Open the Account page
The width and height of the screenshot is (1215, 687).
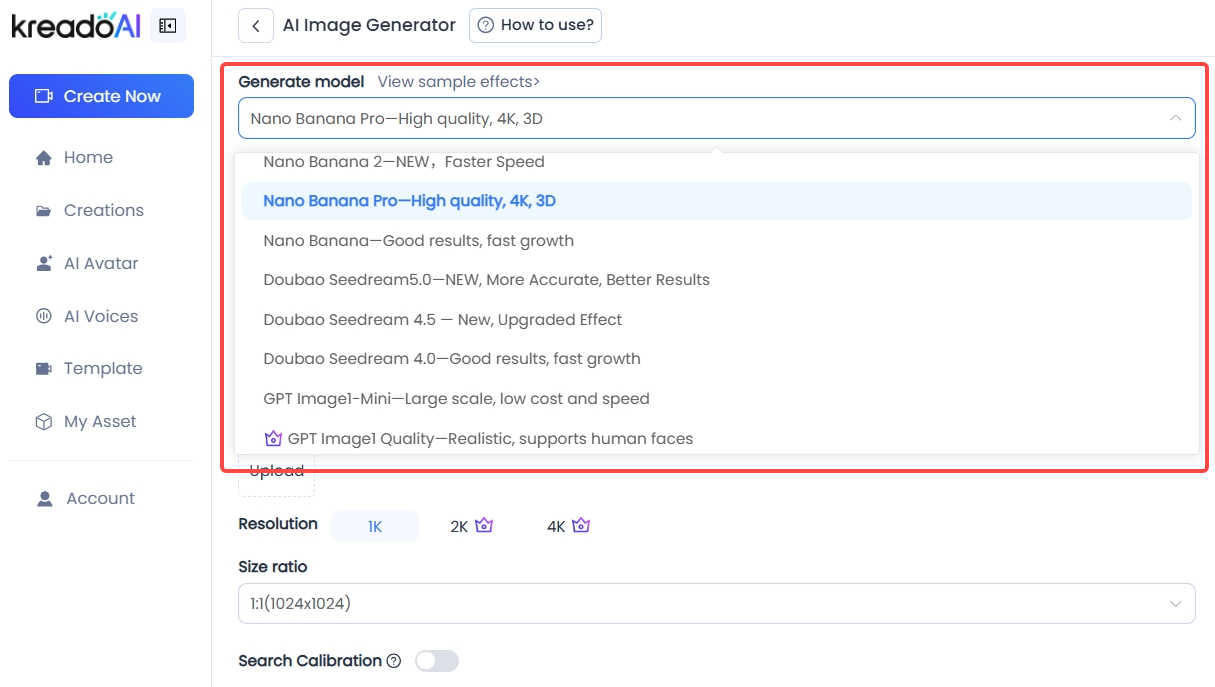click(x=100, y=499)
